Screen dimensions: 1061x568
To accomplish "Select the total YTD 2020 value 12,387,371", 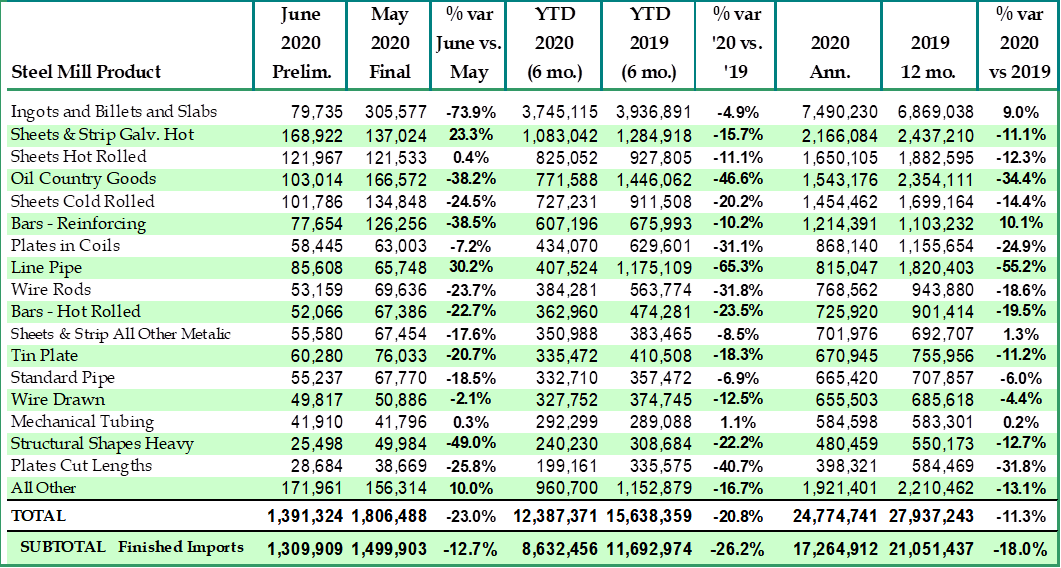I will coord(555,516).
